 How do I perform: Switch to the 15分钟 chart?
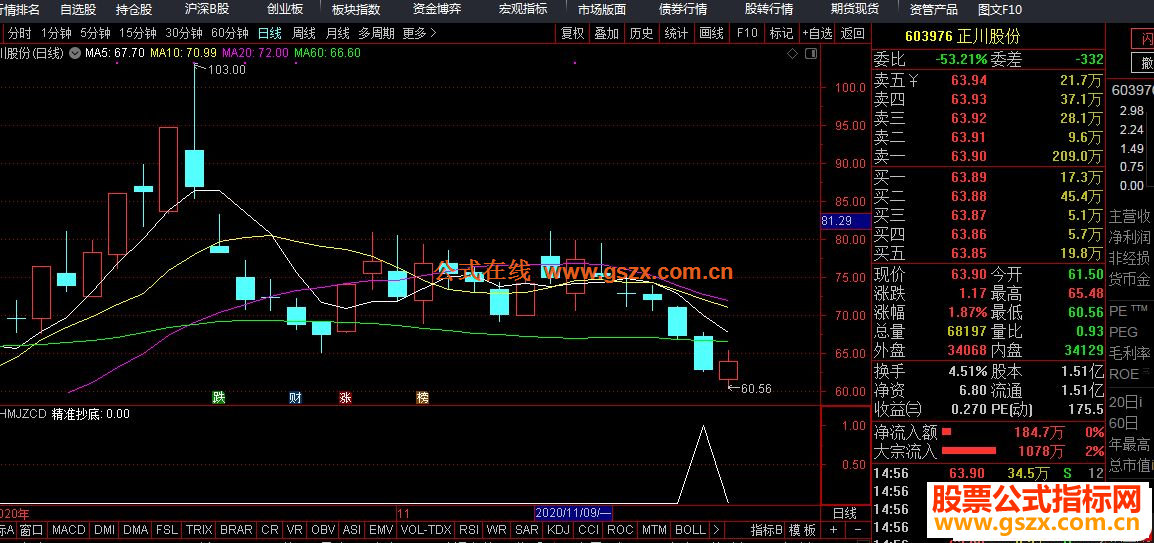pyautogui.click(x=138, y=33)
